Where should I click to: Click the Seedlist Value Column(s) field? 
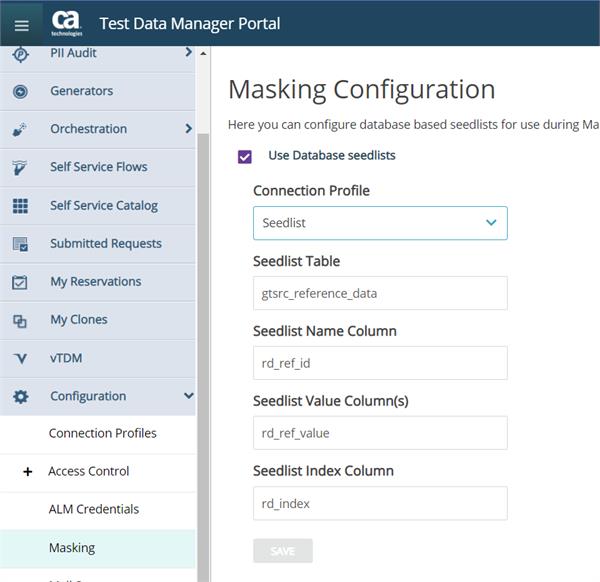pos(380,433)
